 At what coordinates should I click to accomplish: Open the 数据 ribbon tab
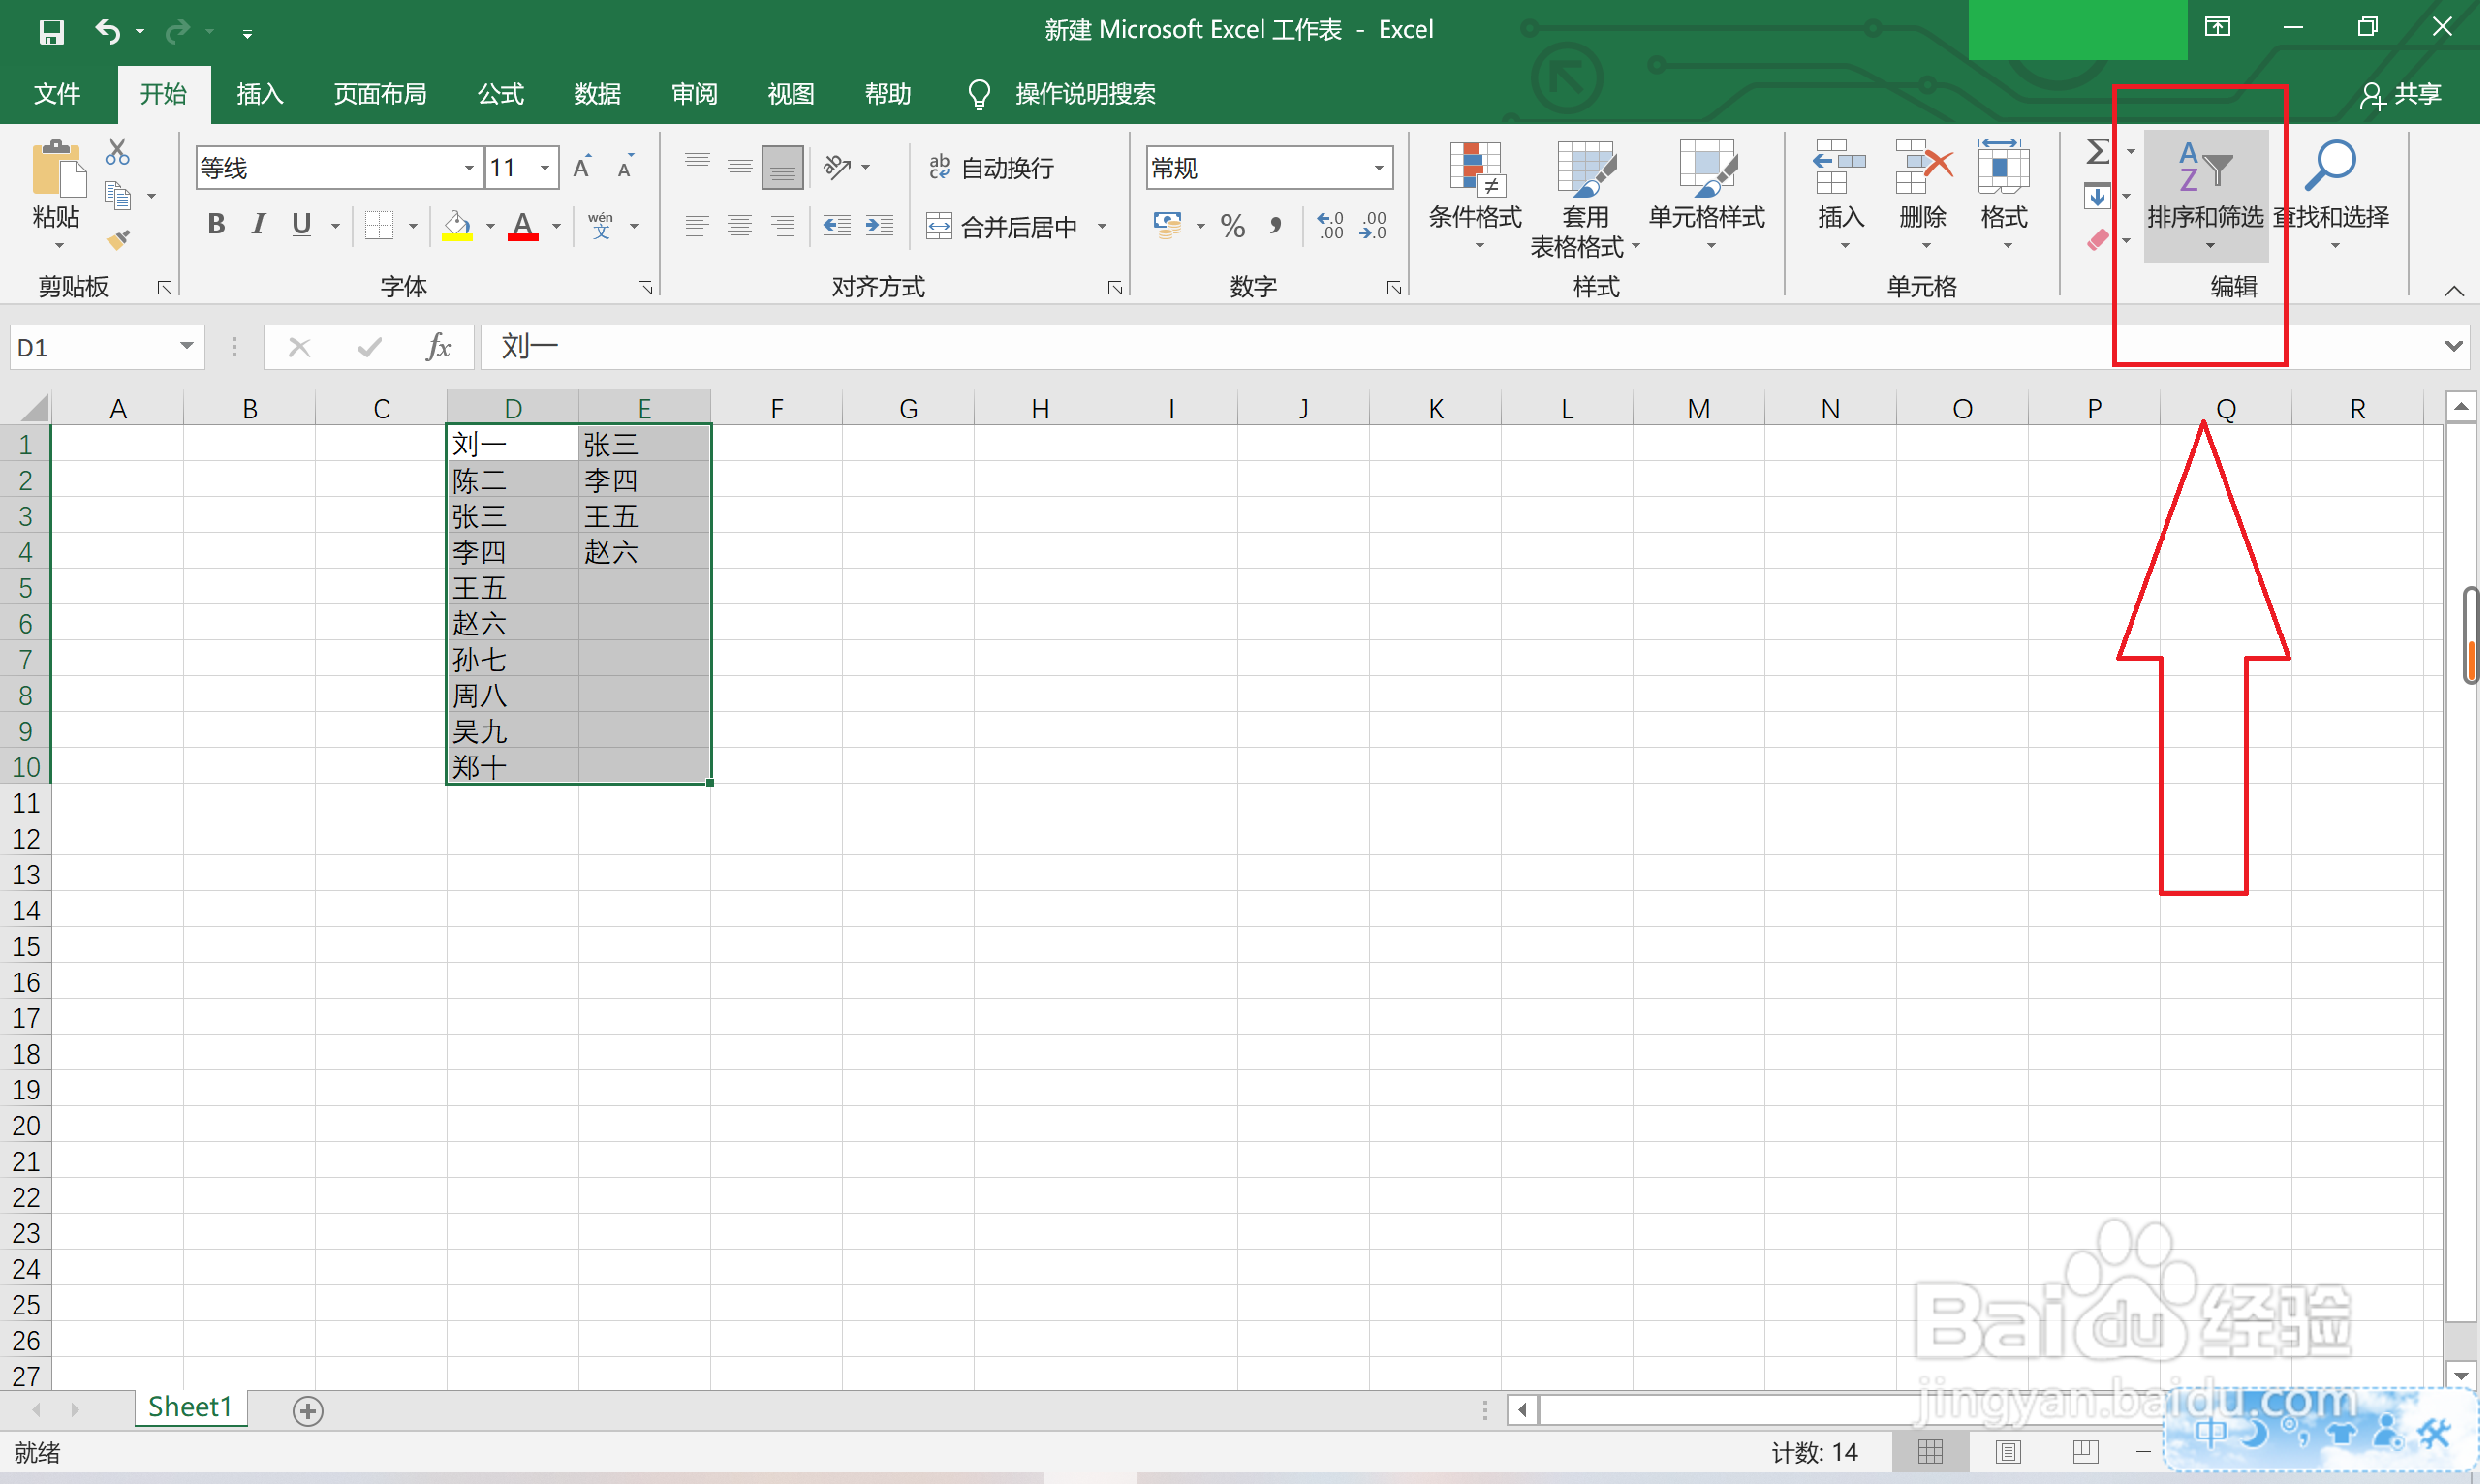pos(599,94)
